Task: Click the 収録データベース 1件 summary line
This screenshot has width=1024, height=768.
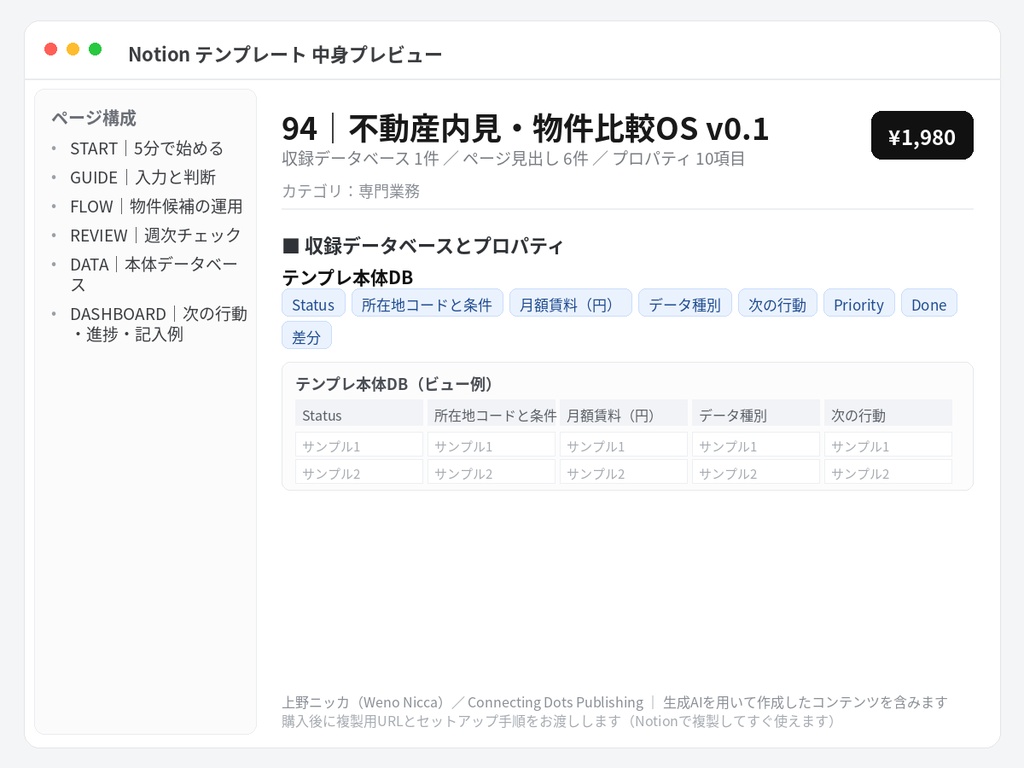Action: pos(513,159)
